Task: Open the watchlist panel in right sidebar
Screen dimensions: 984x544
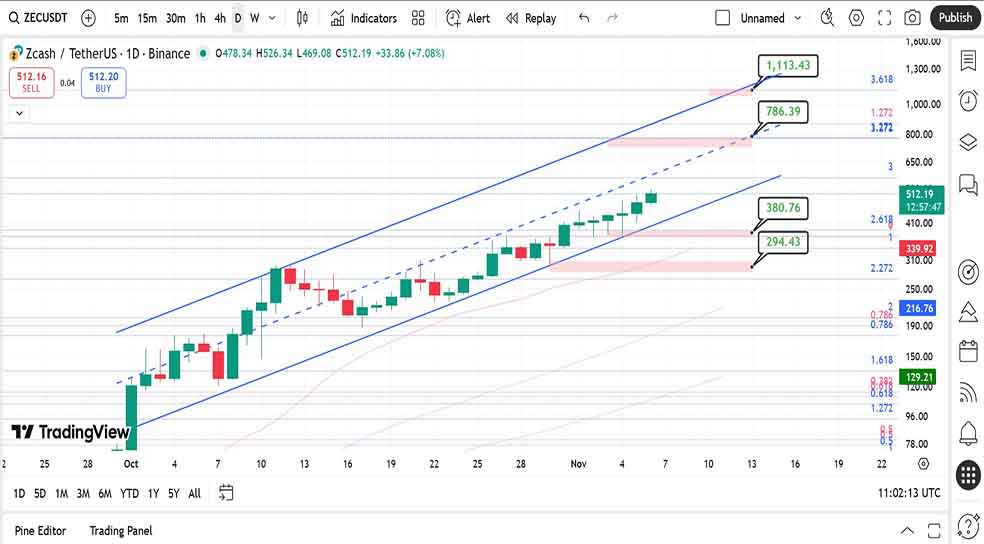Action: pyautogui.click(x=967, y=61)
